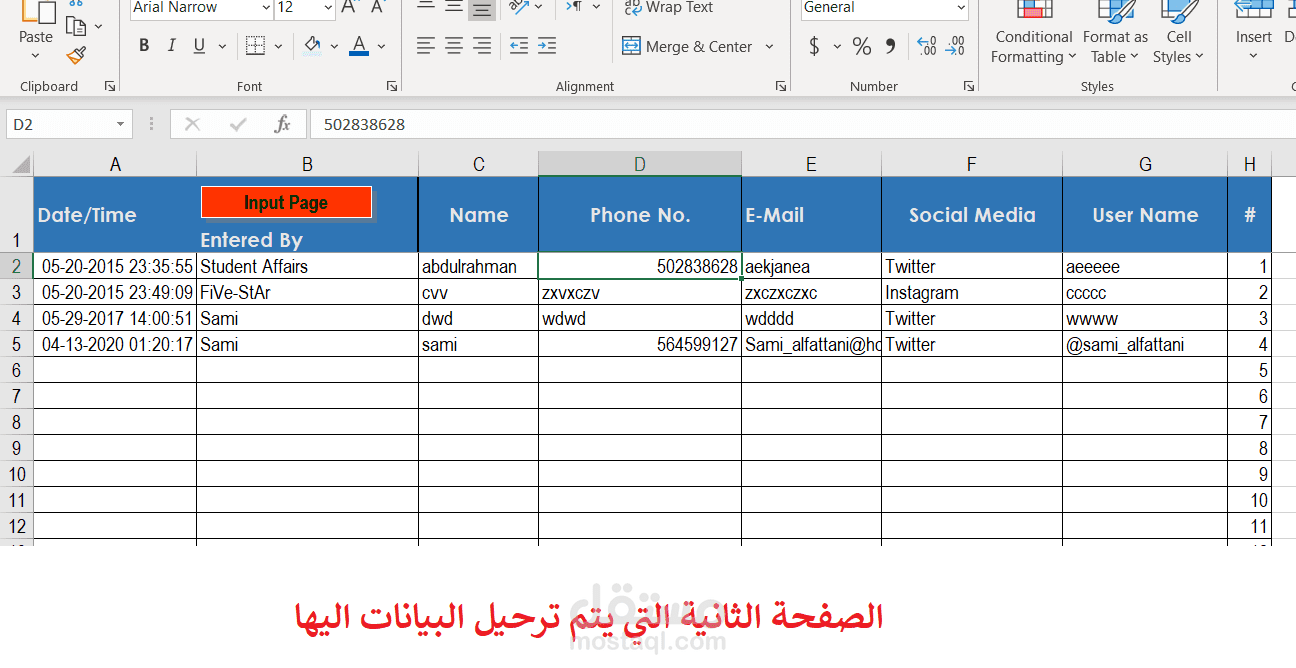Open the General number format combo box
This screenshot has height=668, width=1296.
(885, 8)
